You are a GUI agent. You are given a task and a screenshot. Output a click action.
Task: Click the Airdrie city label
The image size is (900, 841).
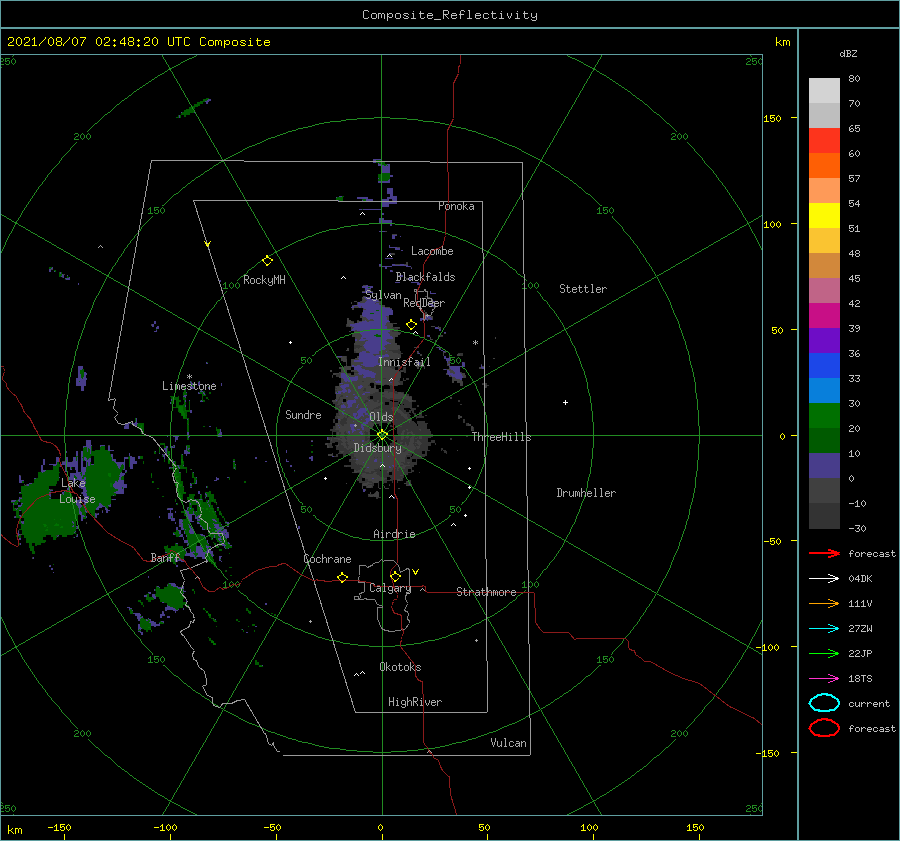pos(394,534)
